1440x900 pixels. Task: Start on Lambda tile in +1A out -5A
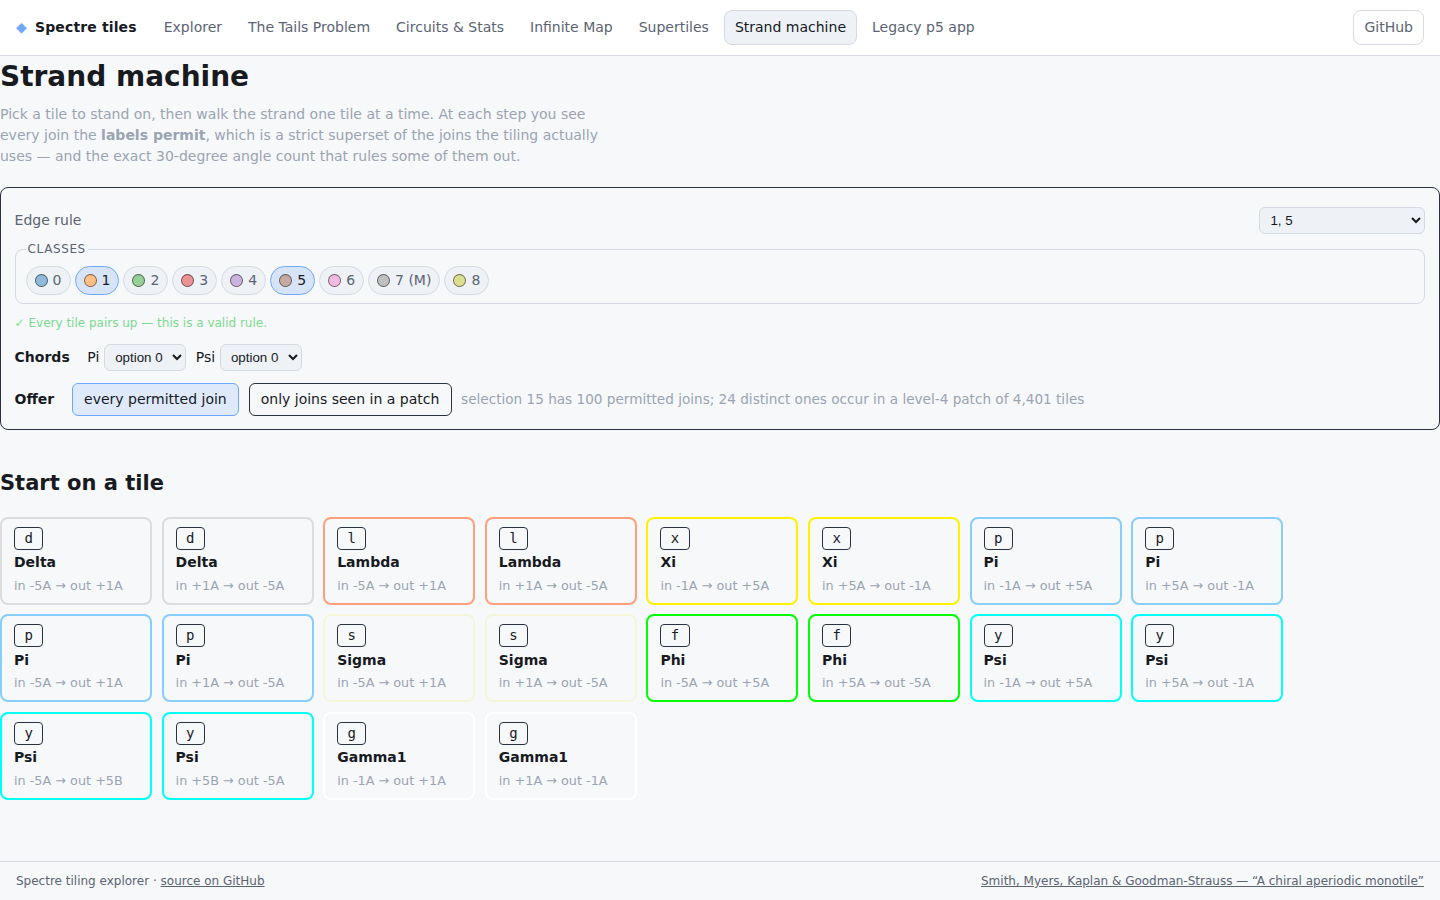[x=561, y=561]
